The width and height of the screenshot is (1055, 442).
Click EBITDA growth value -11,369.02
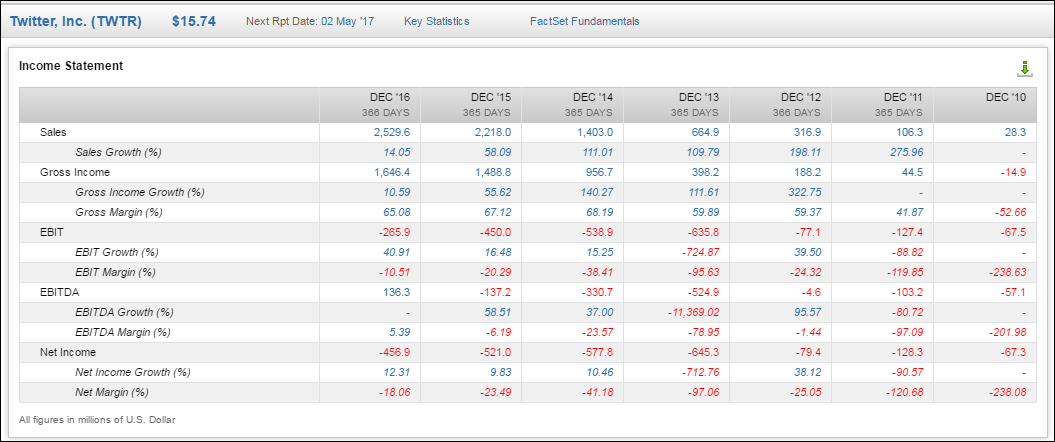click(687, 312)
